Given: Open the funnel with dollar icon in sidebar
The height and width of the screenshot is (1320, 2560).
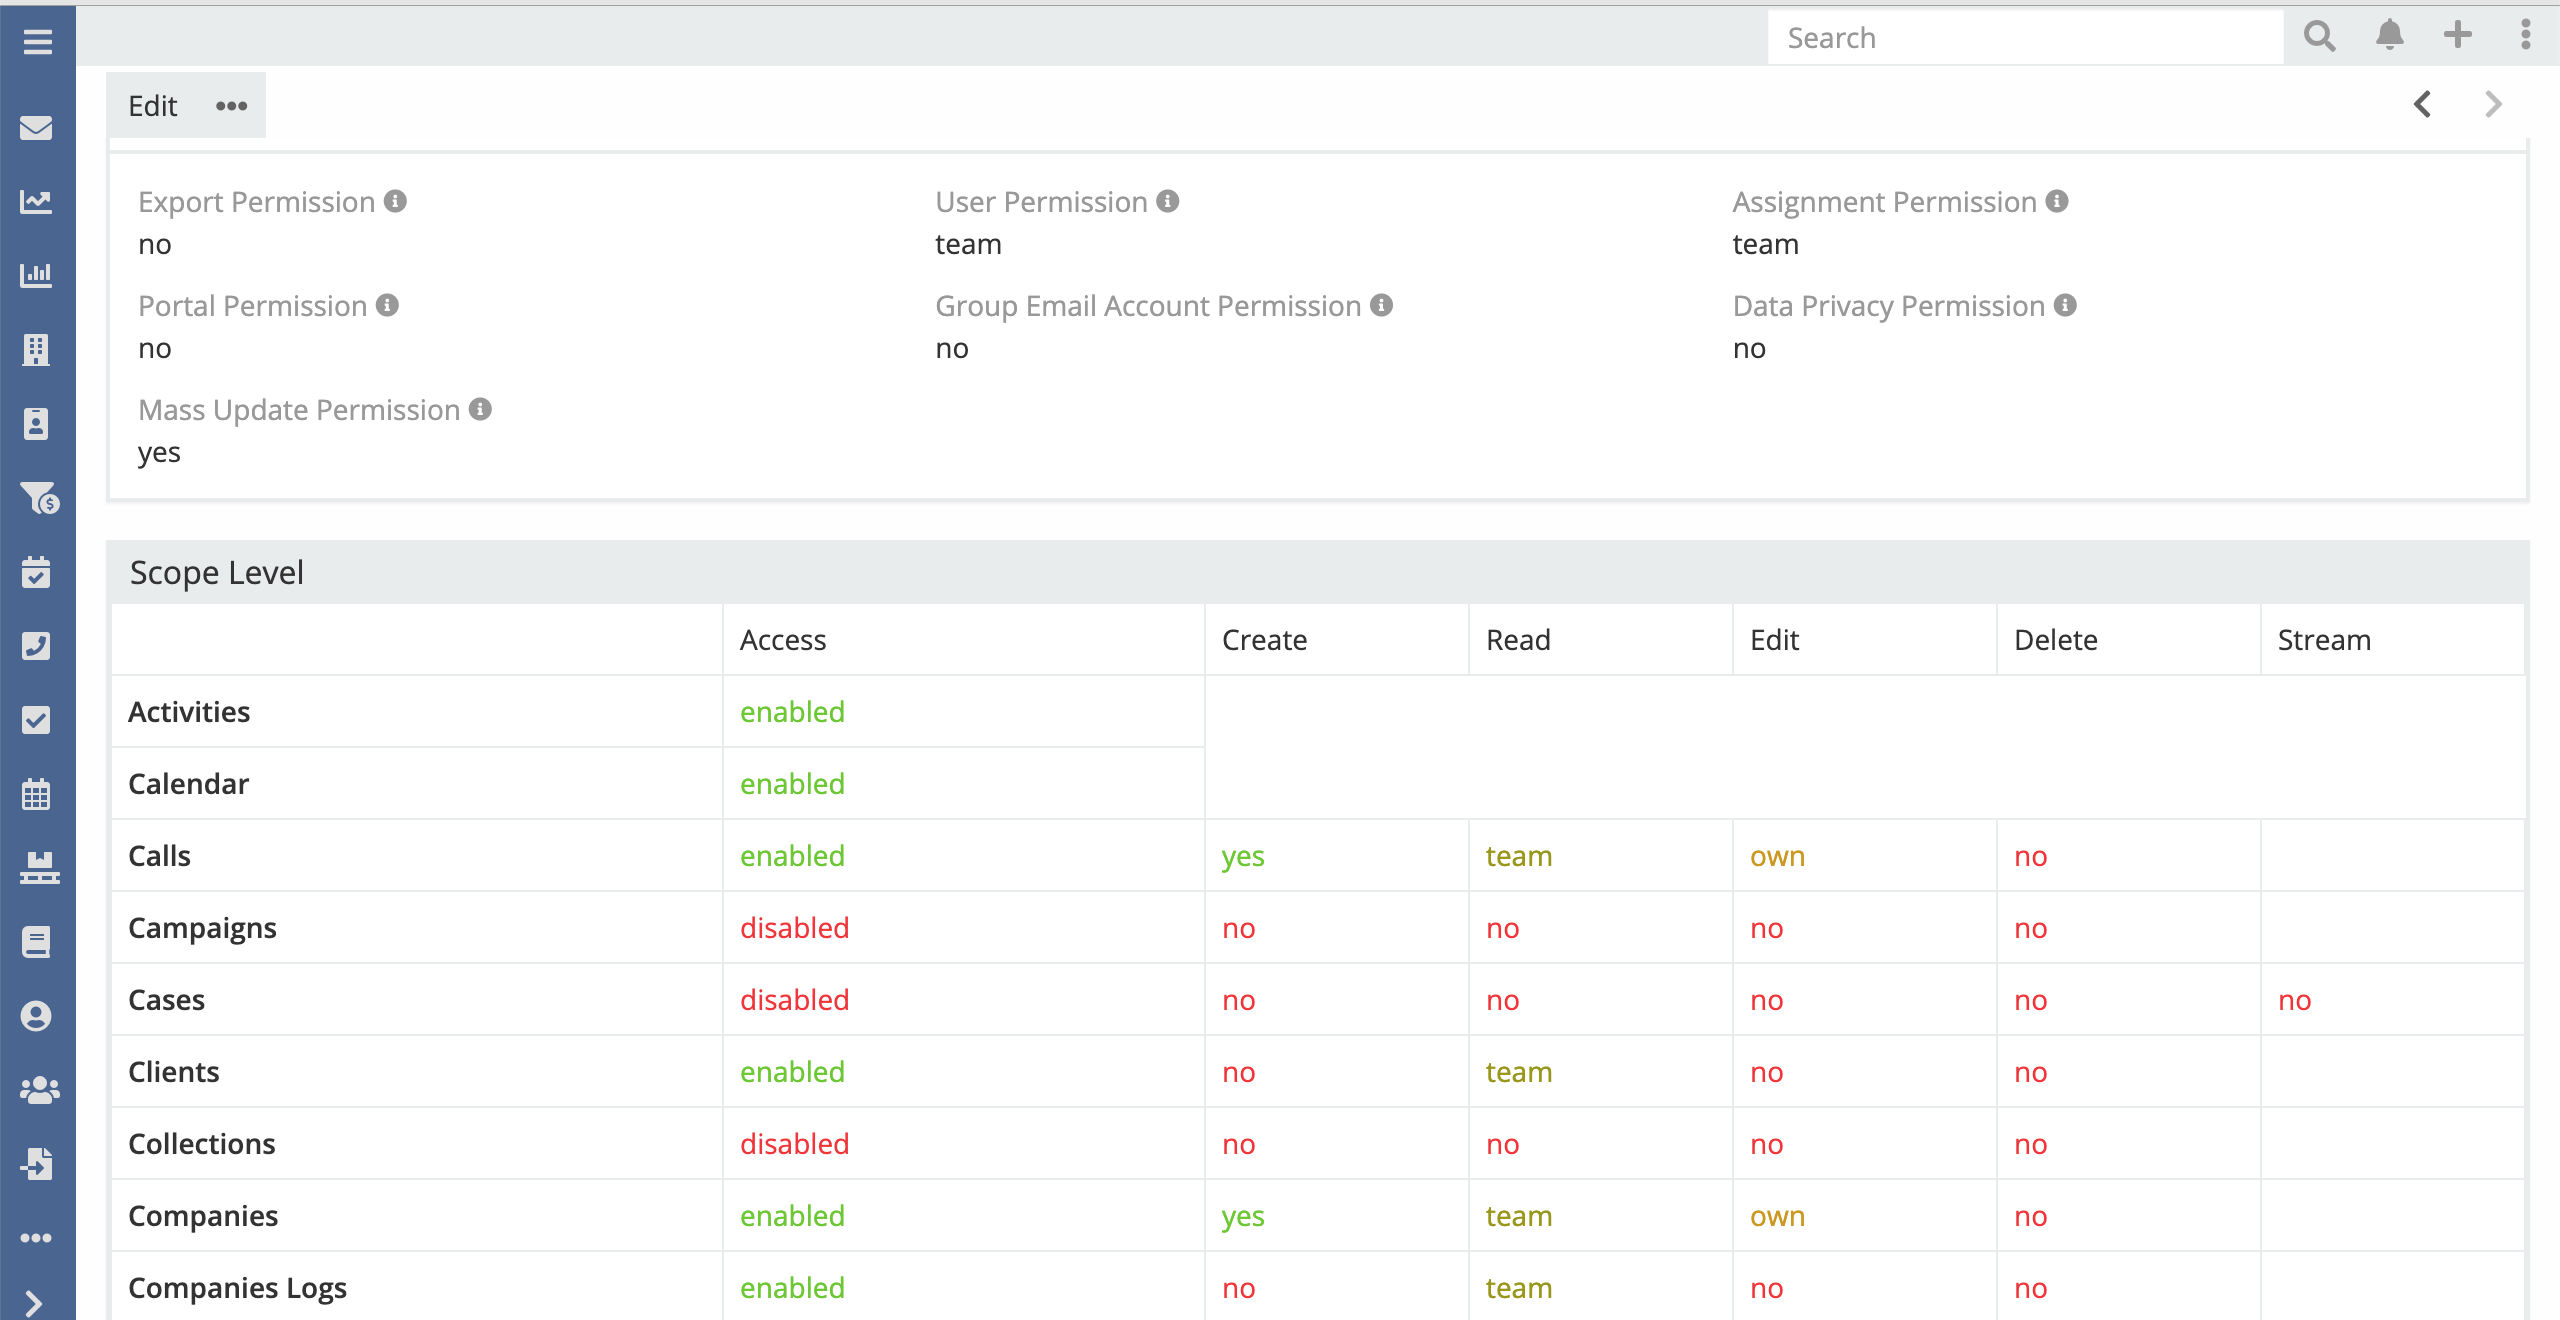Looking at the screenshot, I should pyautogui.click(x=39, y=498).
